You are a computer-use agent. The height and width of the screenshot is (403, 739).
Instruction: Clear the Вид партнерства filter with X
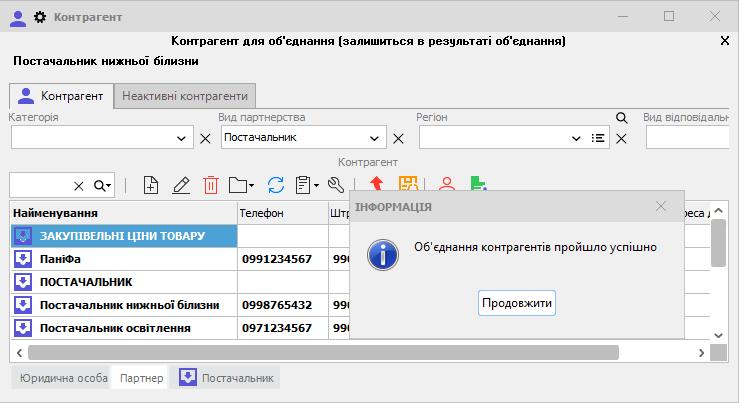tap(398, 138)
